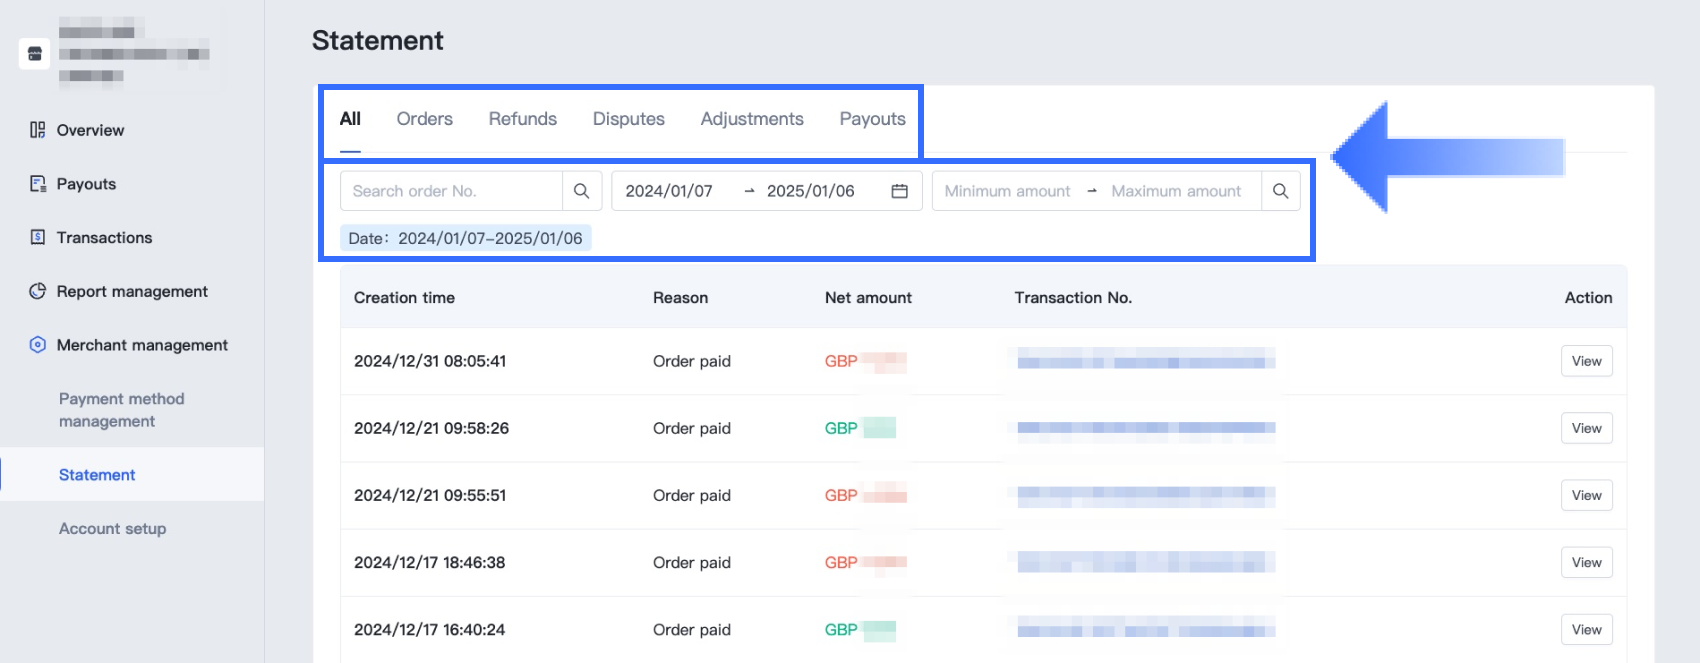Focus the Search order No. field

[451, 191]
